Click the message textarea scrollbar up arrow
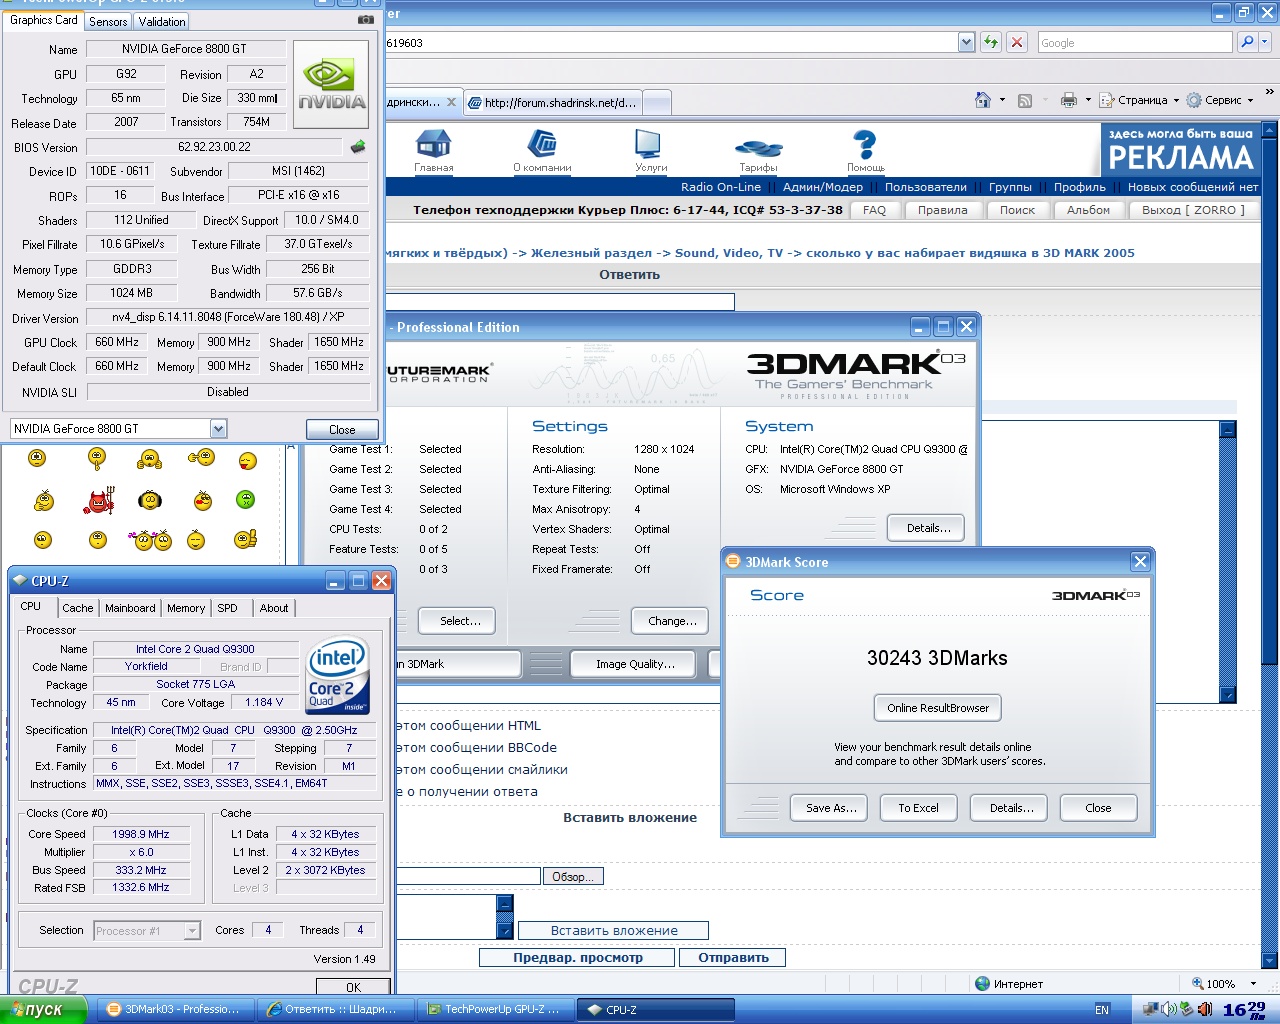Screen dimensions: 1280x1024 [x=1228, y=429]
